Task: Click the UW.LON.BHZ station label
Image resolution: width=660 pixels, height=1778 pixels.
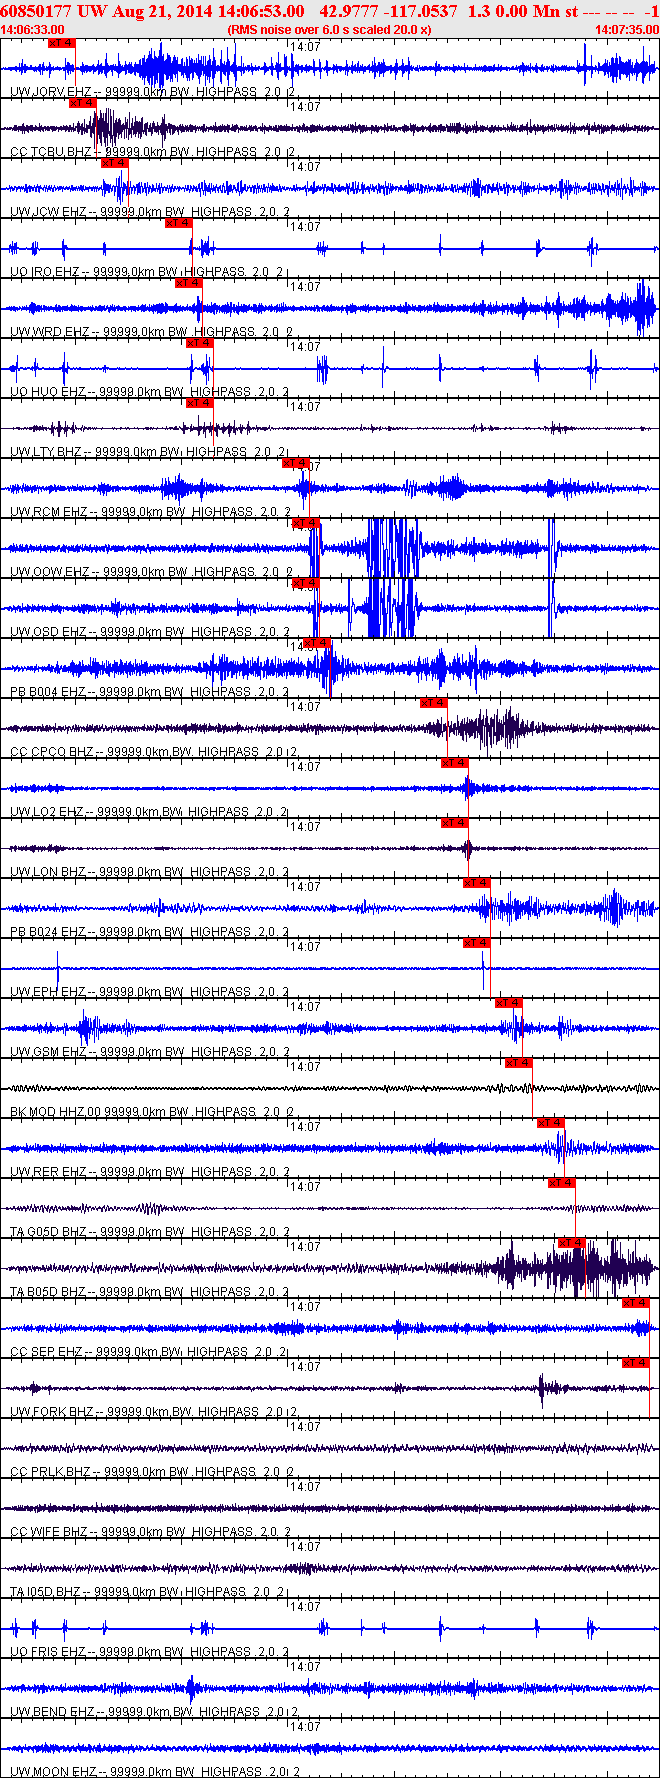Action: coord(48,872)
